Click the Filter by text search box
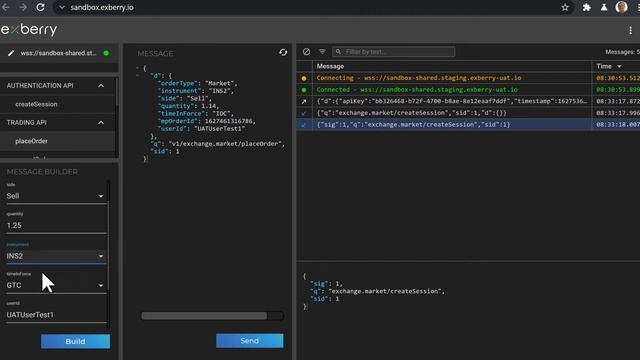 (393, 52)
